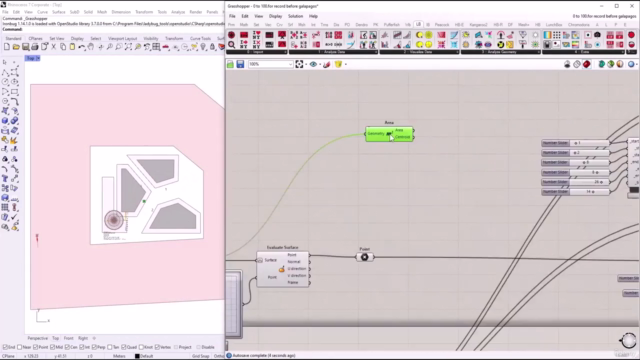Toggle the Mid osnap checkbox

click(x=52, y=347)
